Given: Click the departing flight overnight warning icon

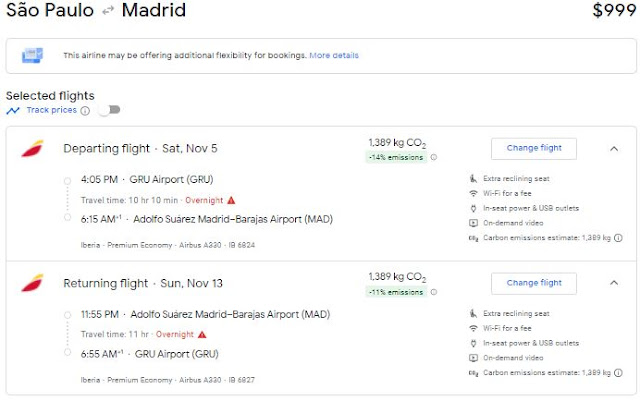Looking at the screenshot, I should (x=232, y=200).
